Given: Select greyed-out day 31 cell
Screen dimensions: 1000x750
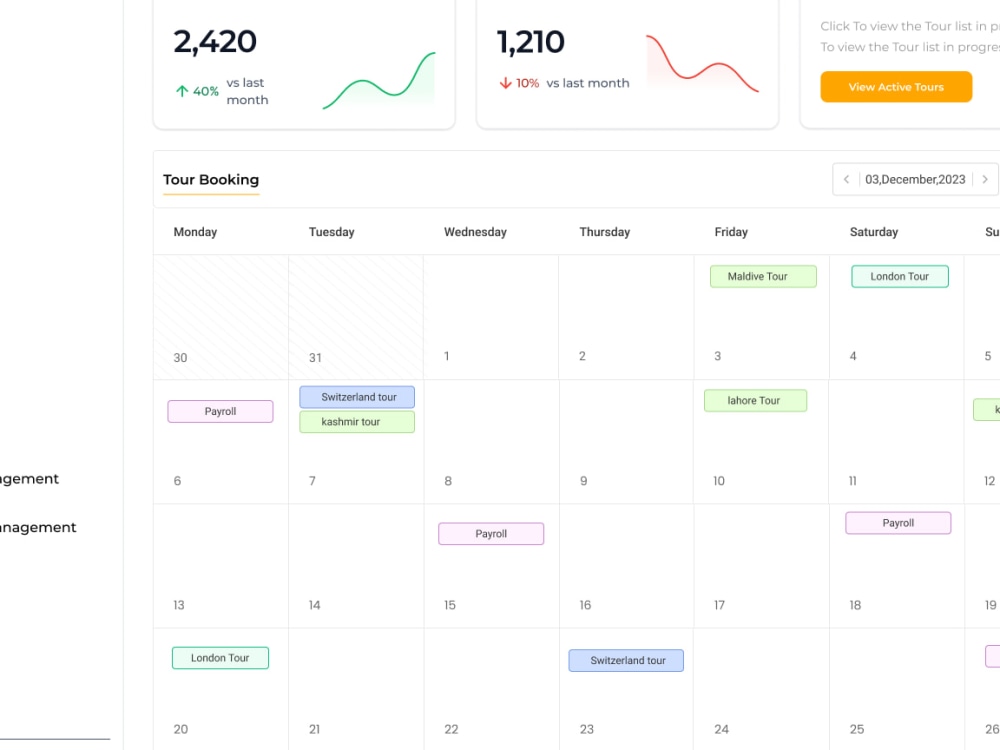Looking at the screenshot, I should point(356,317).
